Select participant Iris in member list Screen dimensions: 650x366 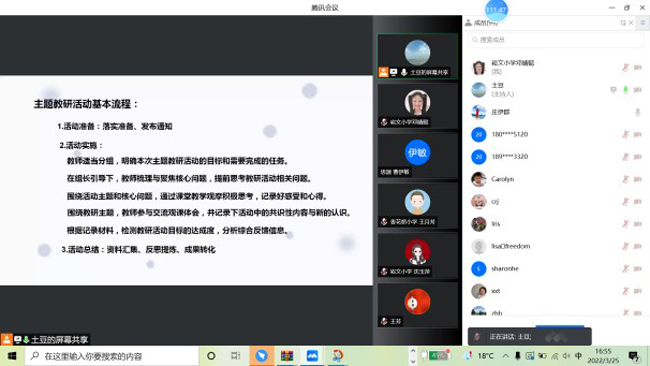click(556, 224)
